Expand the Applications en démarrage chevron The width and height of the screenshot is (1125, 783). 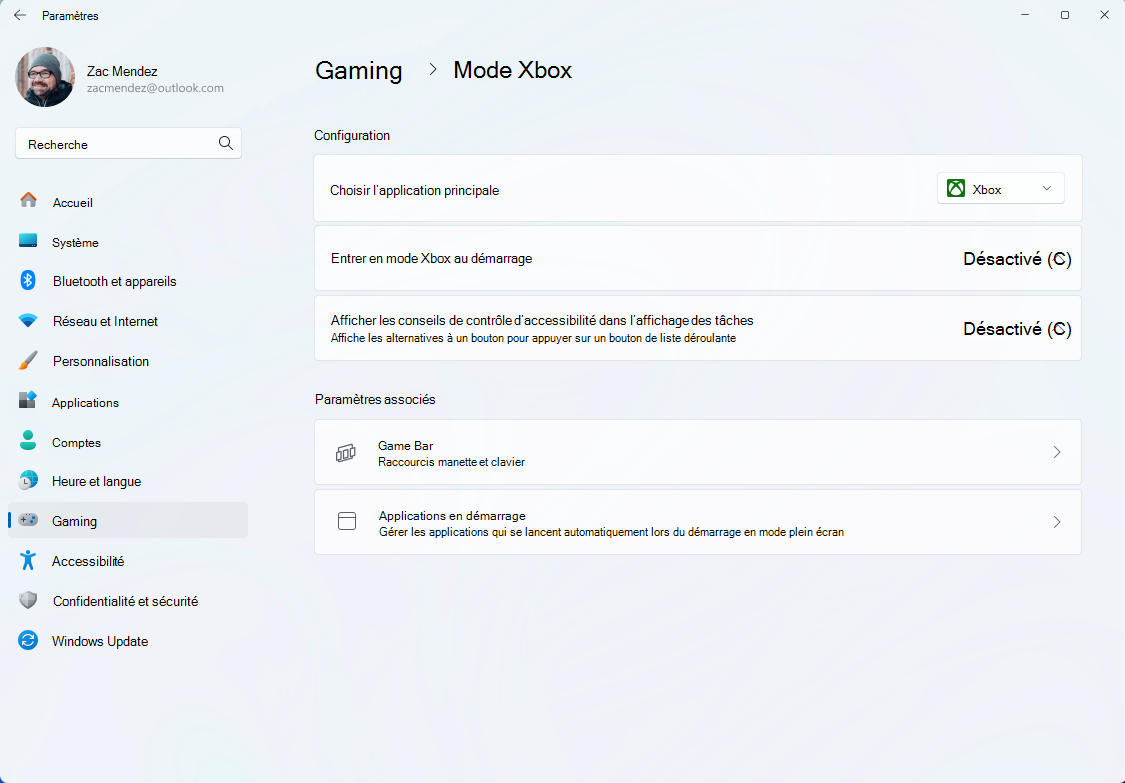[1057, 522]
